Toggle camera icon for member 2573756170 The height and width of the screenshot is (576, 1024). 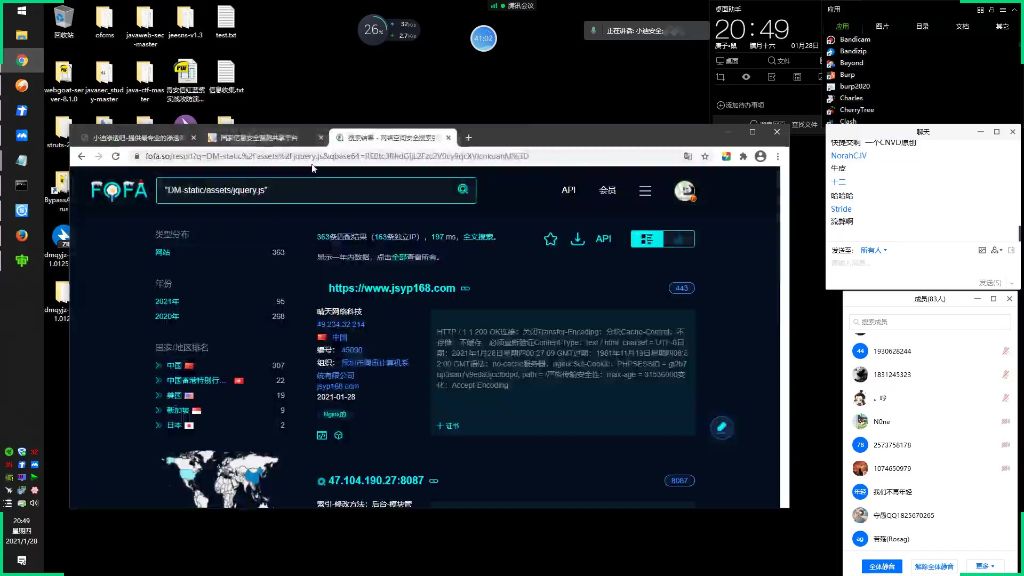click(1006, 445)
